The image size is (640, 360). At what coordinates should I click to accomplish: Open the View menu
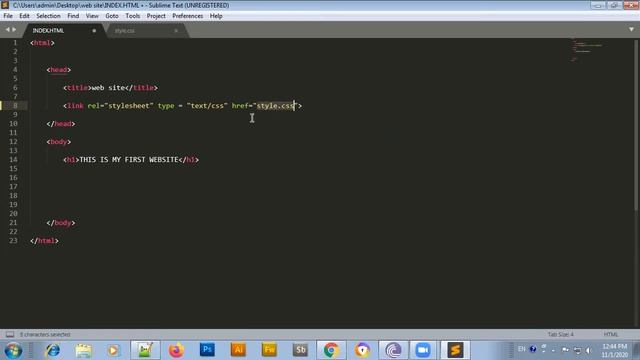[92, 16]
